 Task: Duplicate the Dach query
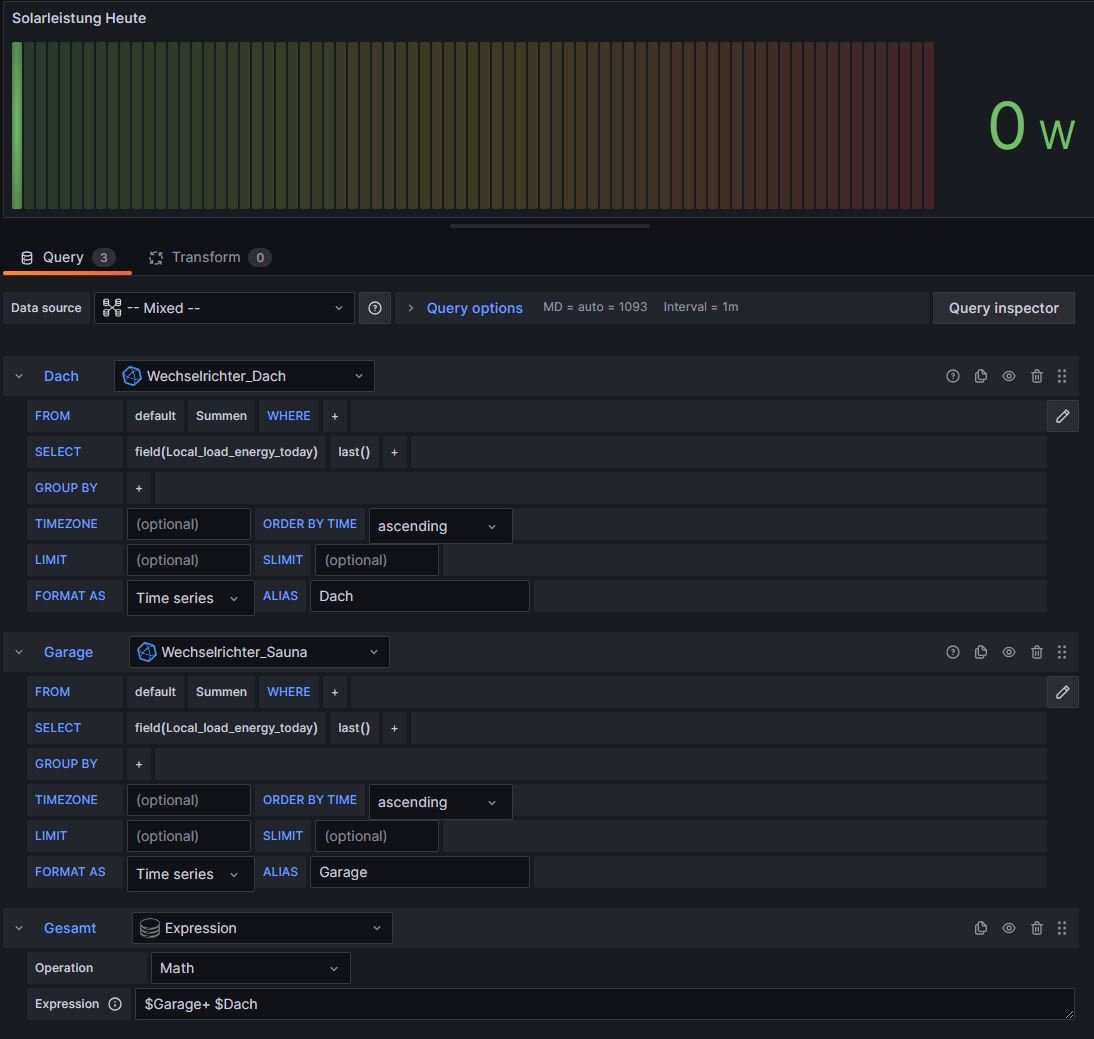980,376
